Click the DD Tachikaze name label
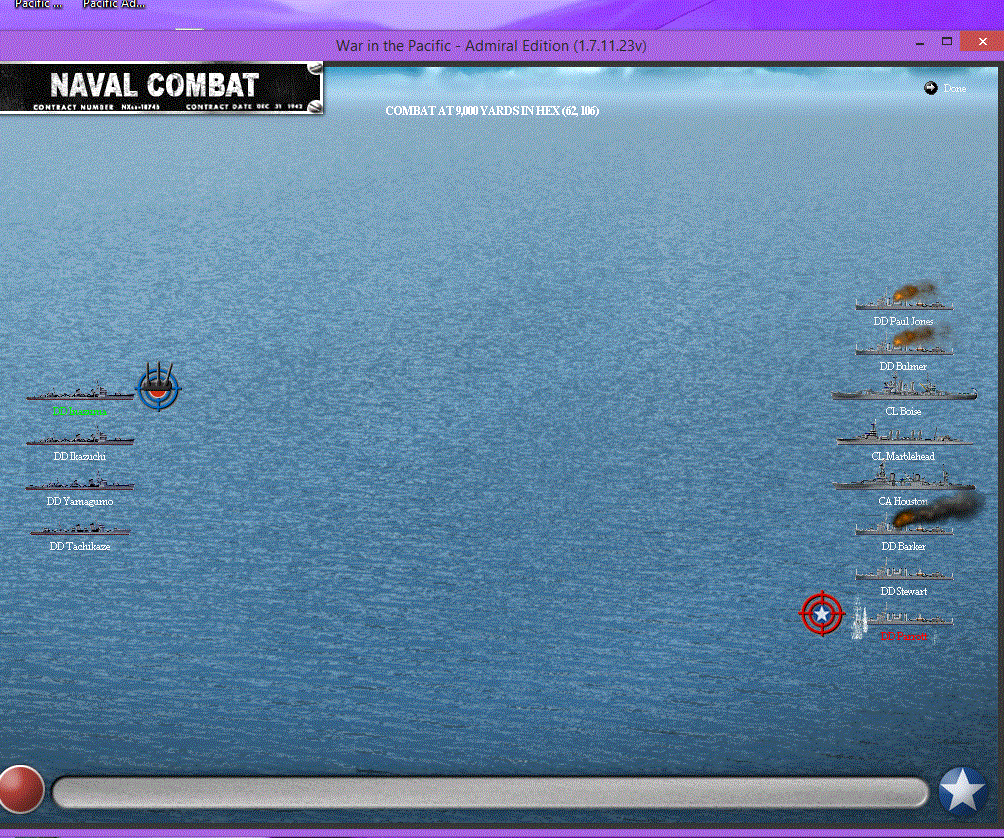Screen dimensions: 1004x838 80,546
